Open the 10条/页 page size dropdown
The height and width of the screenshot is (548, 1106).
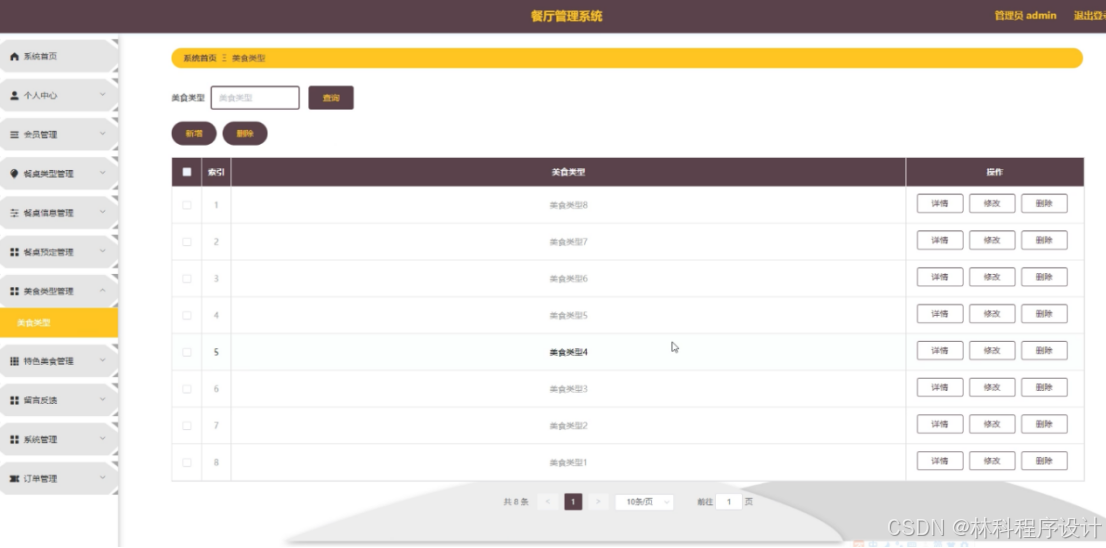click(645, 502)
